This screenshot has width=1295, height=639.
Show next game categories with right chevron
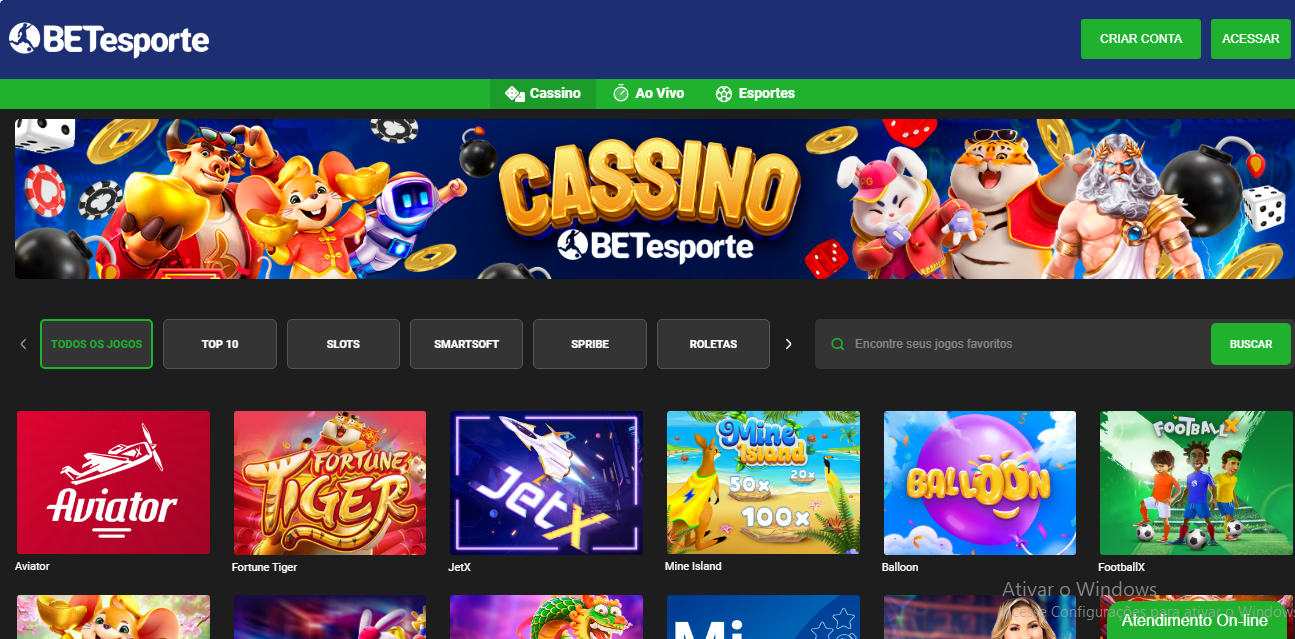pos(788,344)
